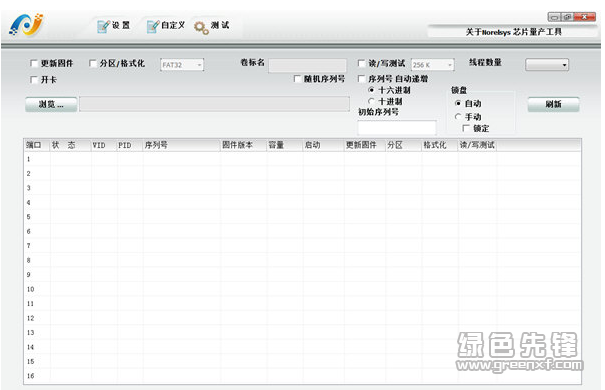Click the 分区 column header
The height and width of the screenshot is (390, 605).
pos(403,145)
